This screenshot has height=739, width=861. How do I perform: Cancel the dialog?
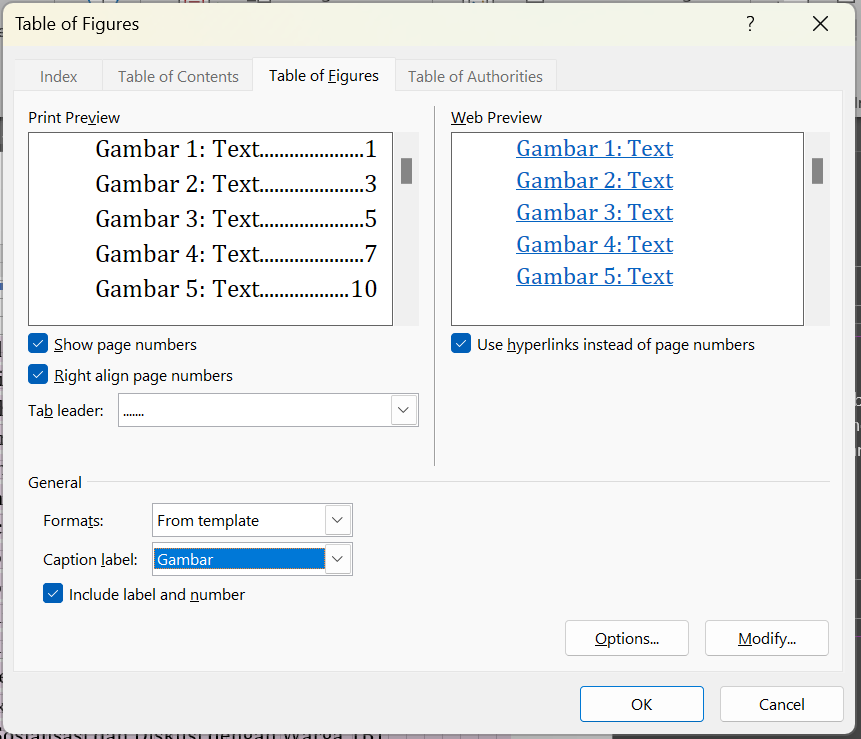[781, 704]
